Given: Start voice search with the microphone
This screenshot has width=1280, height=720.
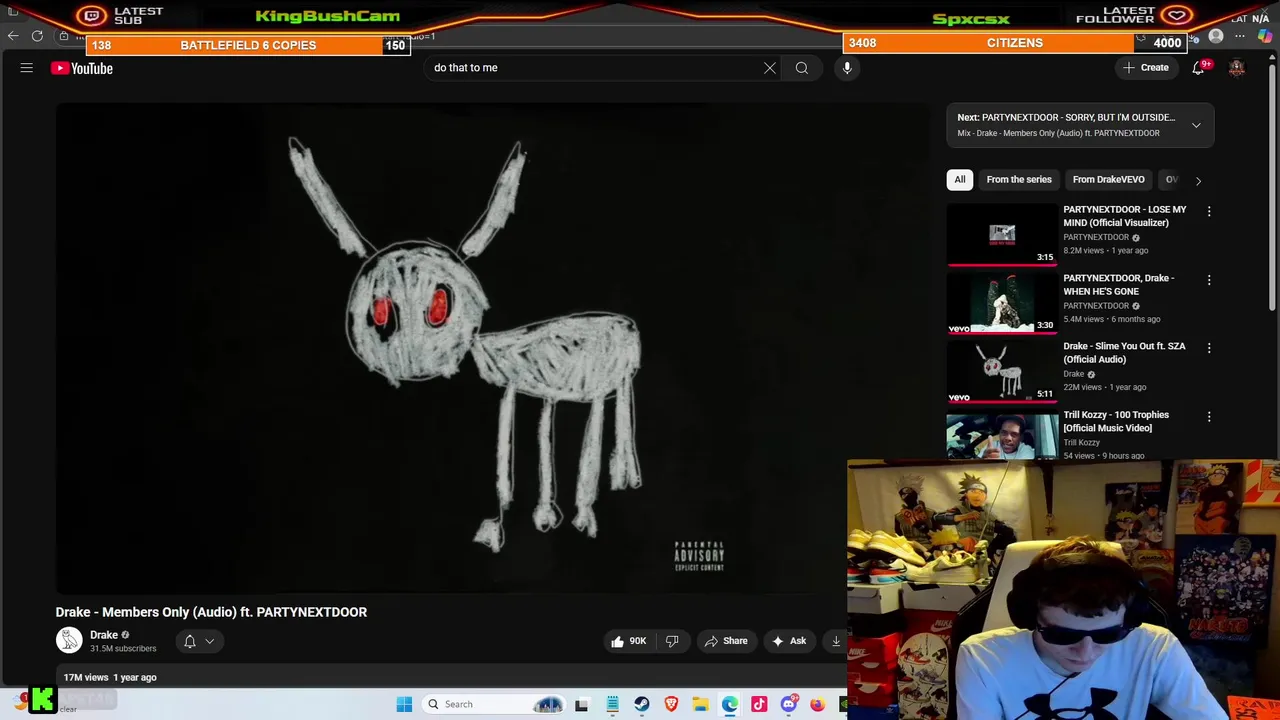Looking at the screenshot, I should pyautogui.click(x=847, y=68).
